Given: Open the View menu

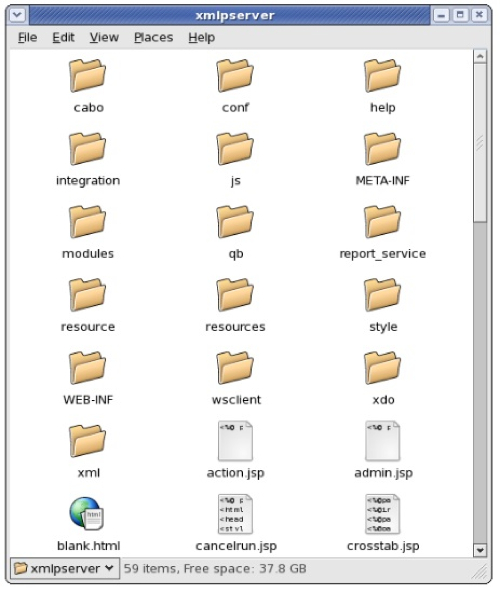Looking at the screenshot, I should pyautogui.click(x=104, y=37).
